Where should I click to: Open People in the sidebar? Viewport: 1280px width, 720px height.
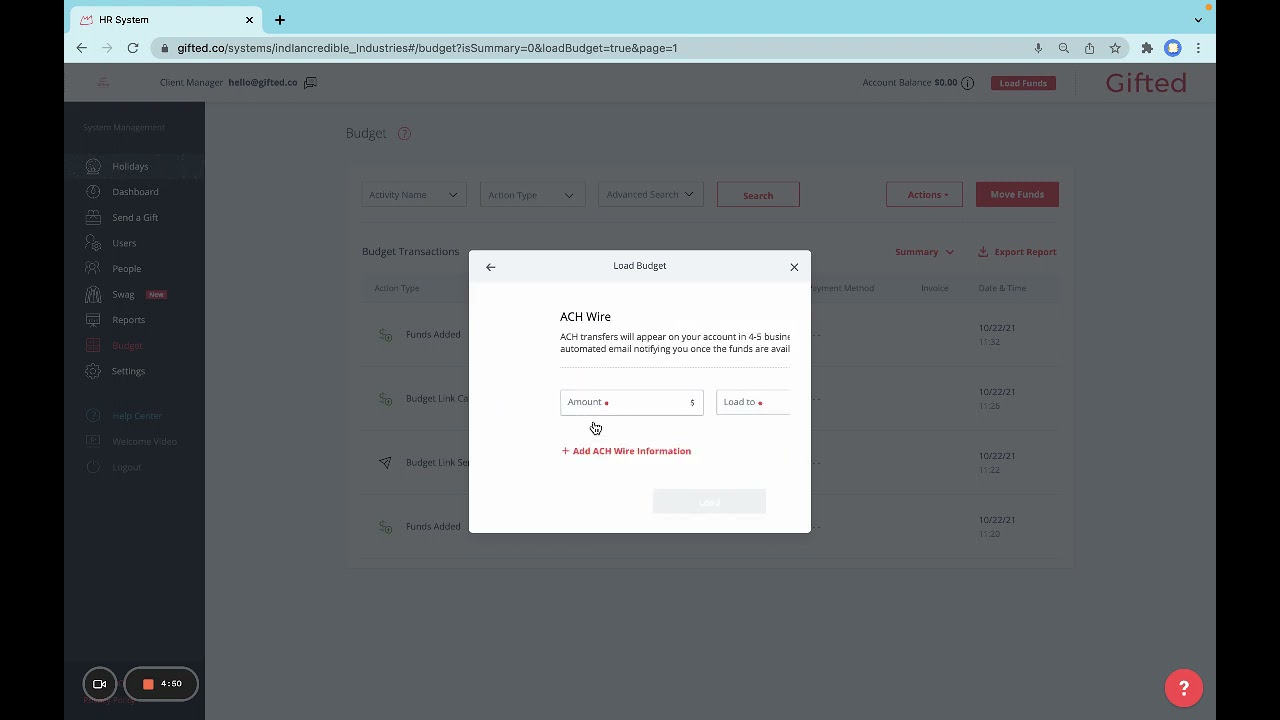(x=126, y=269)
